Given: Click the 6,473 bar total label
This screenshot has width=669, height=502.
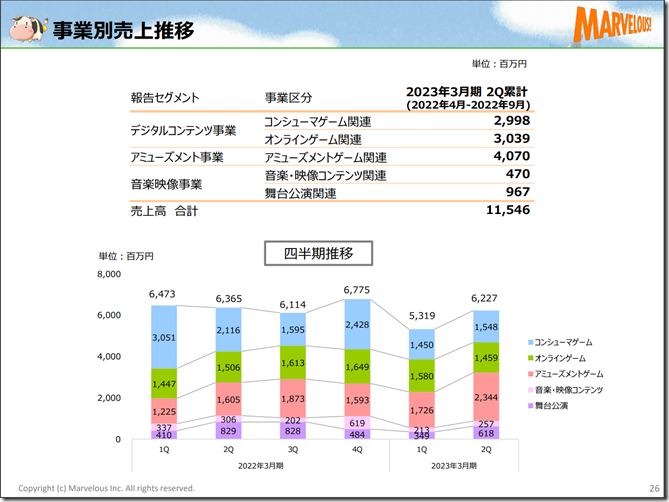Looking at the screenshot, I should (x=162, y=294).
